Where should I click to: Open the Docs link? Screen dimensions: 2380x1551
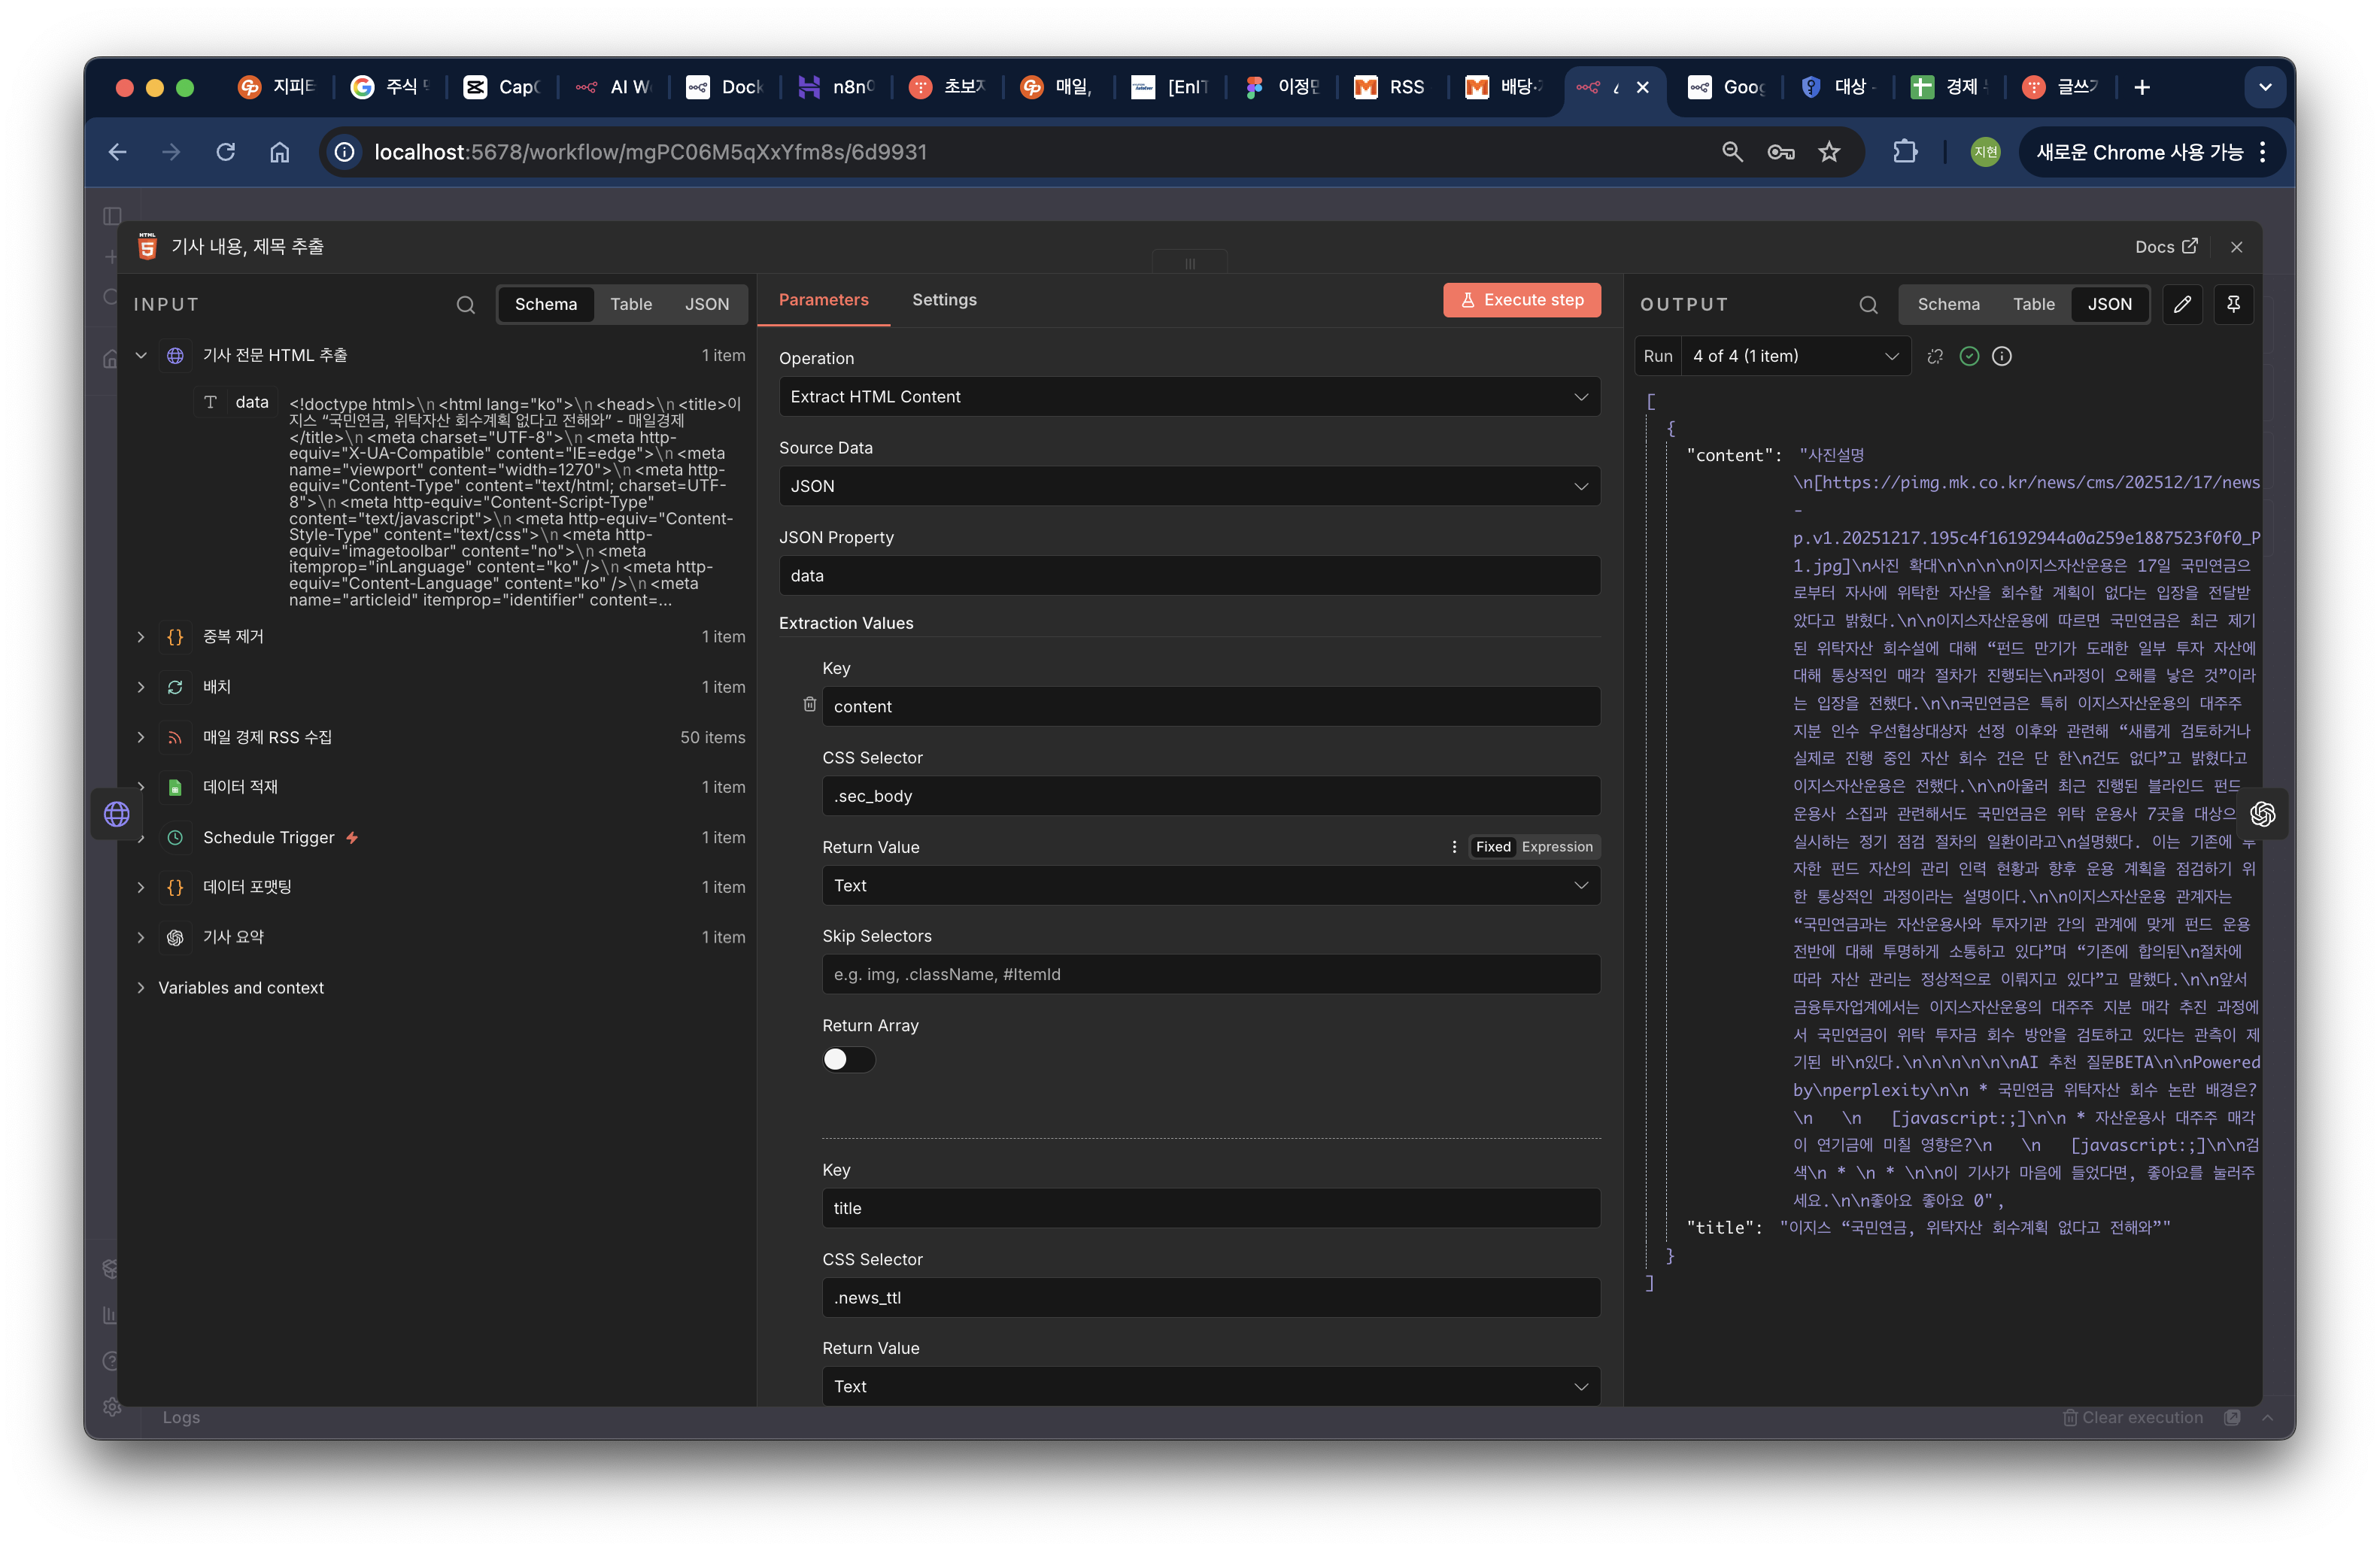2165,247
